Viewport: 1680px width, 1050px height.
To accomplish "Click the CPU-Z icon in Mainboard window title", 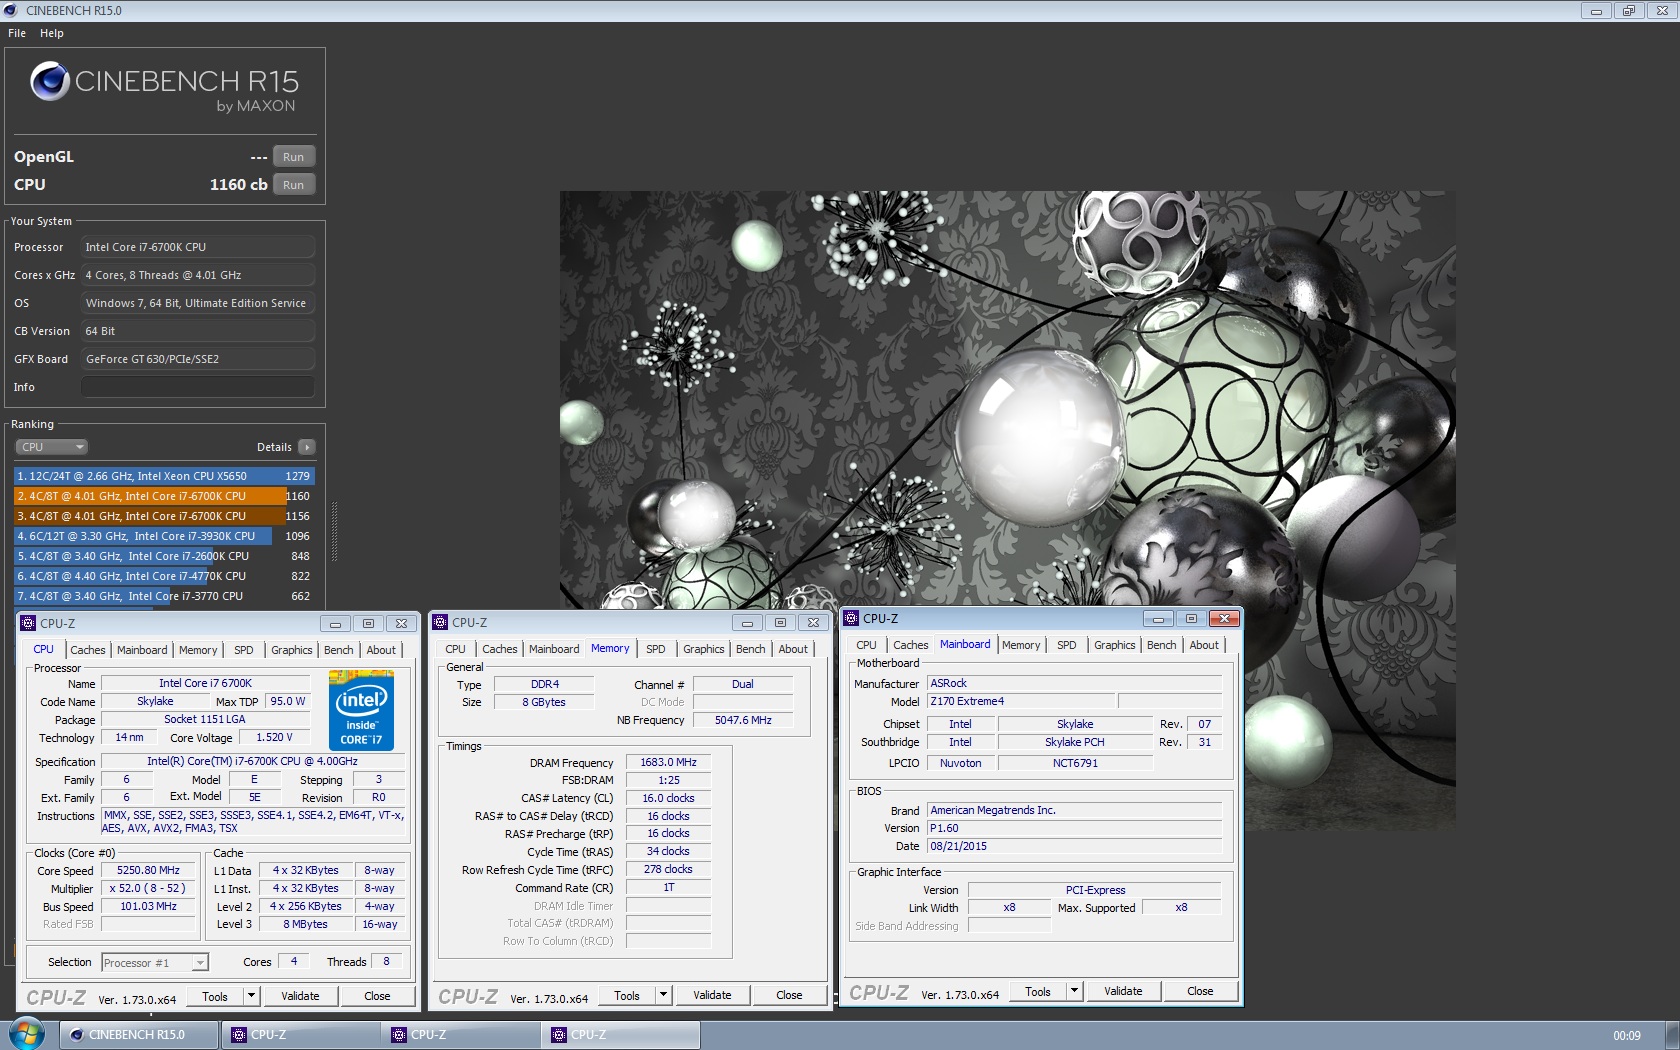I will tap(852, 618).
